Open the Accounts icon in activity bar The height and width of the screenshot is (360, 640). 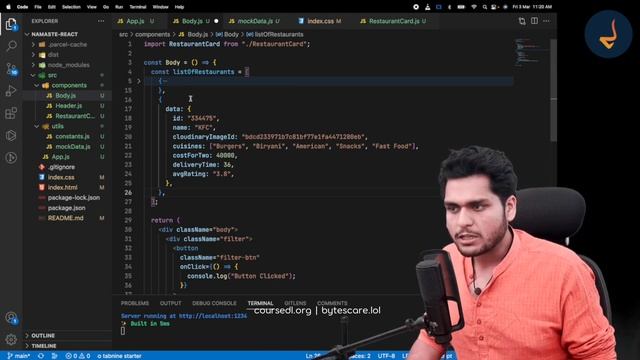point(11,318)
